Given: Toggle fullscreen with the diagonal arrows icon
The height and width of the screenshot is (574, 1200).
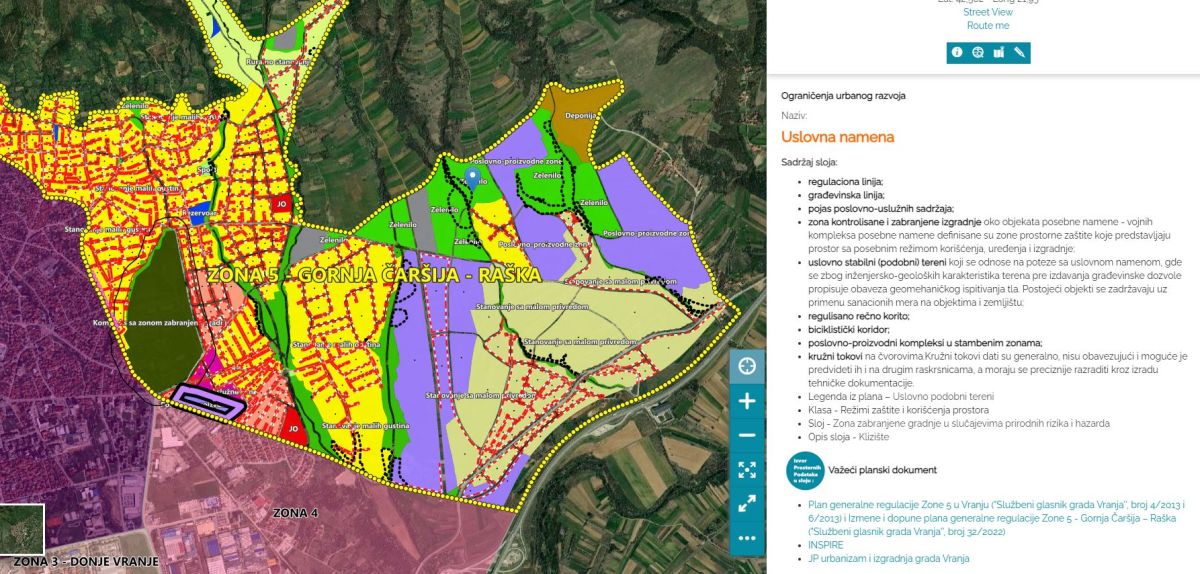Looking at the screenshot, I should click(x=747, y=504).
